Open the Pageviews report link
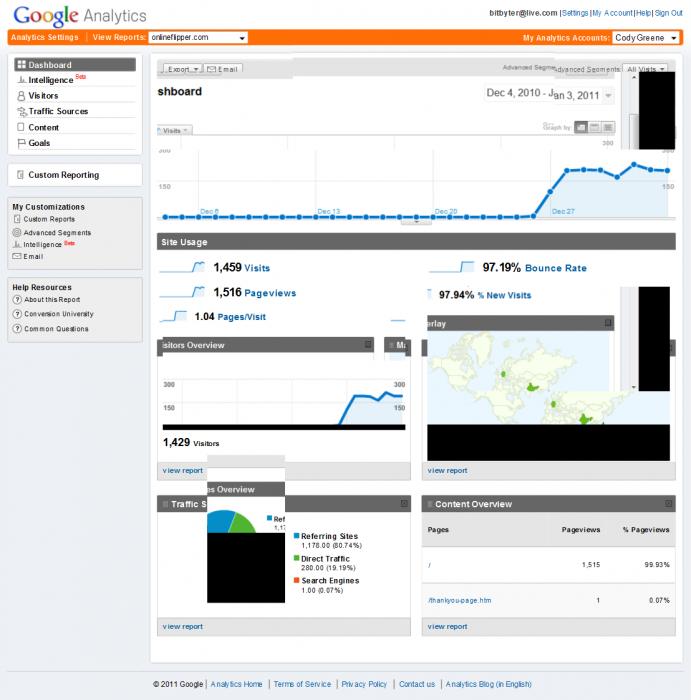Viewport: 691px width, 700px height. click(270, 293)
